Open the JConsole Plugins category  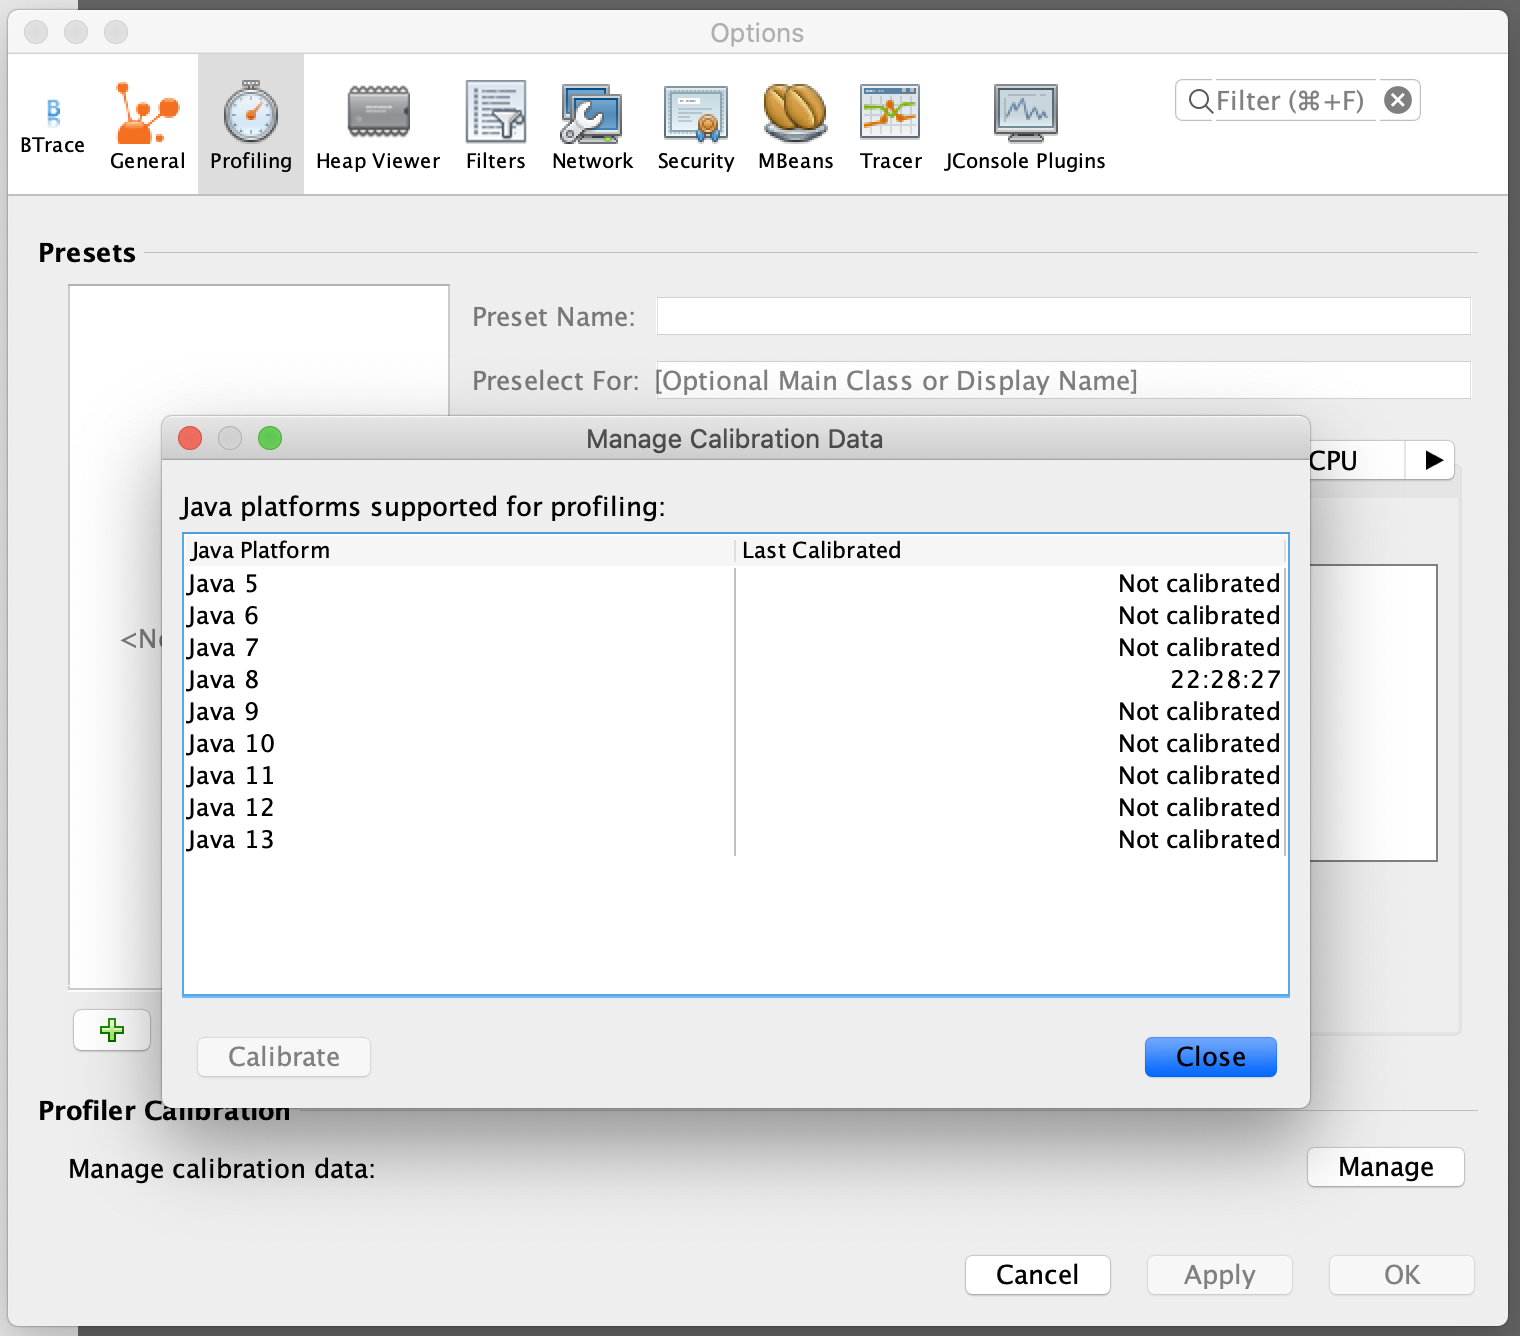click(x=1025, y=124)
